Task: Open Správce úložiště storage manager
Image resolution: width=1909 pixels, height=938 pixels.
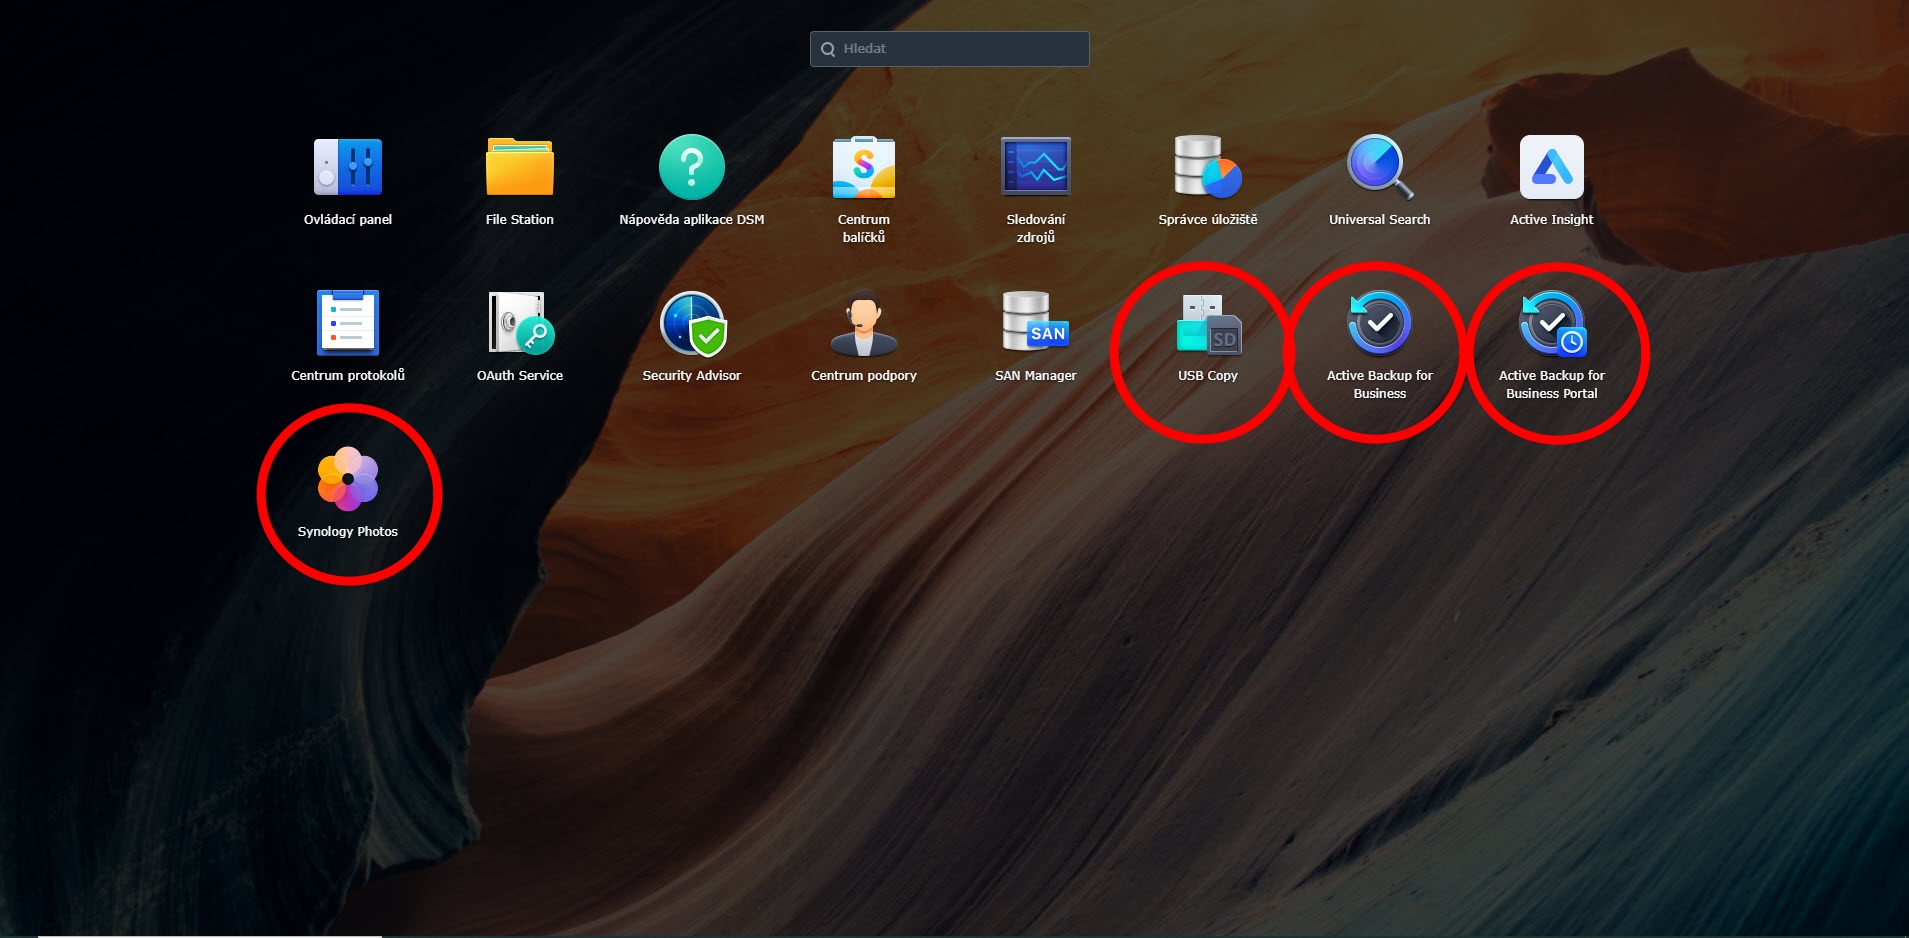Action: click(1207, 168)
